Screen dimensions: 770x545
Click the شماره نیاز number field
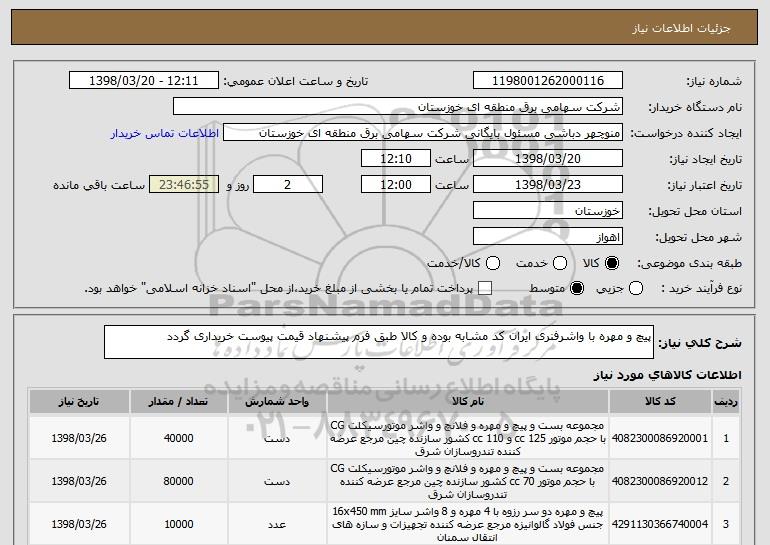tap(546, 81)
